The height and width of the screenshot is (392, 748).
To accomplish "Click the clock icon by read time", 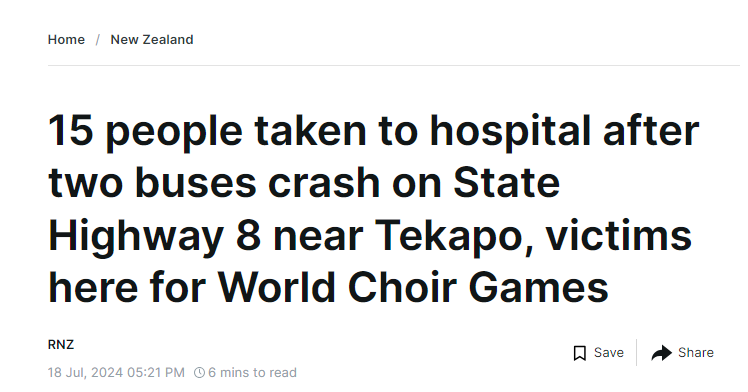I will pos(199,372).
